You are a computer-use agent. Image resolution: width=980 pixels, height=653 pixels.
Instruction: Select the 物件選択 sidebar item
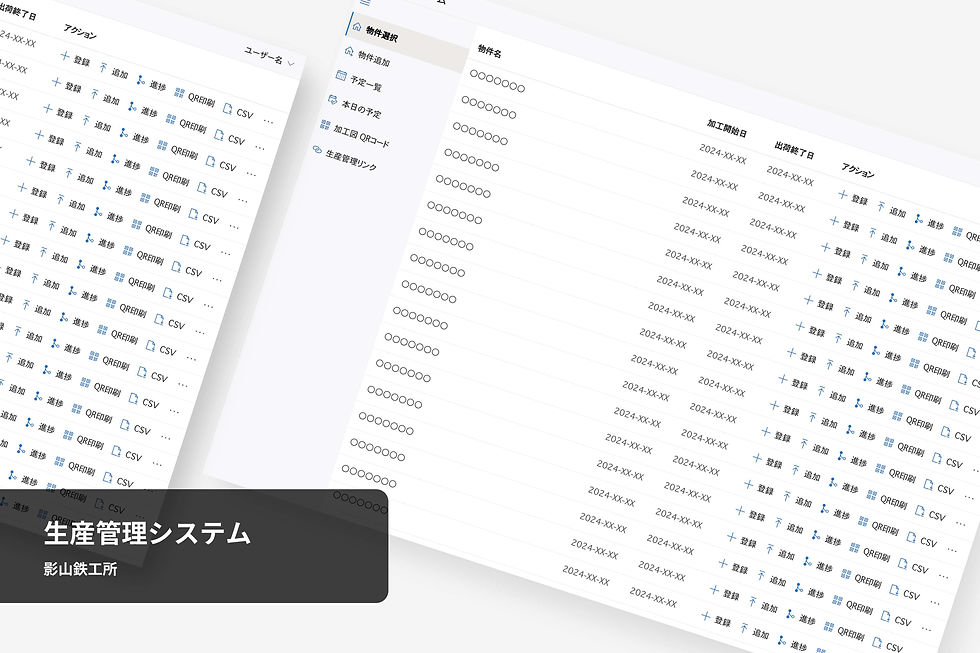[408, 42]
